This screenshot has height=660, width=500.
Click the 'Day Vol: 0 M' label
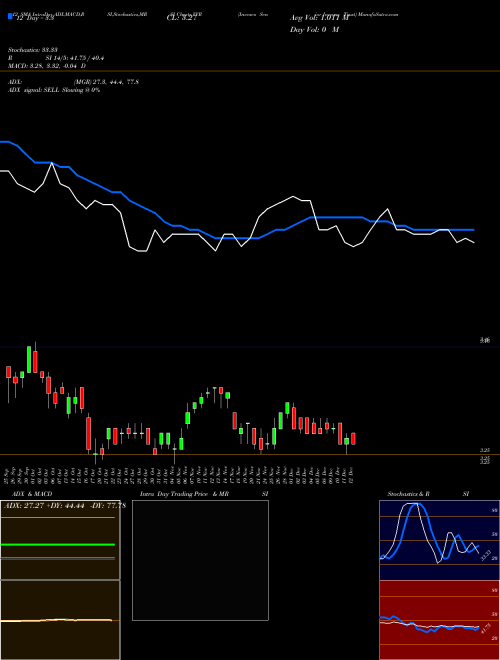314,29
